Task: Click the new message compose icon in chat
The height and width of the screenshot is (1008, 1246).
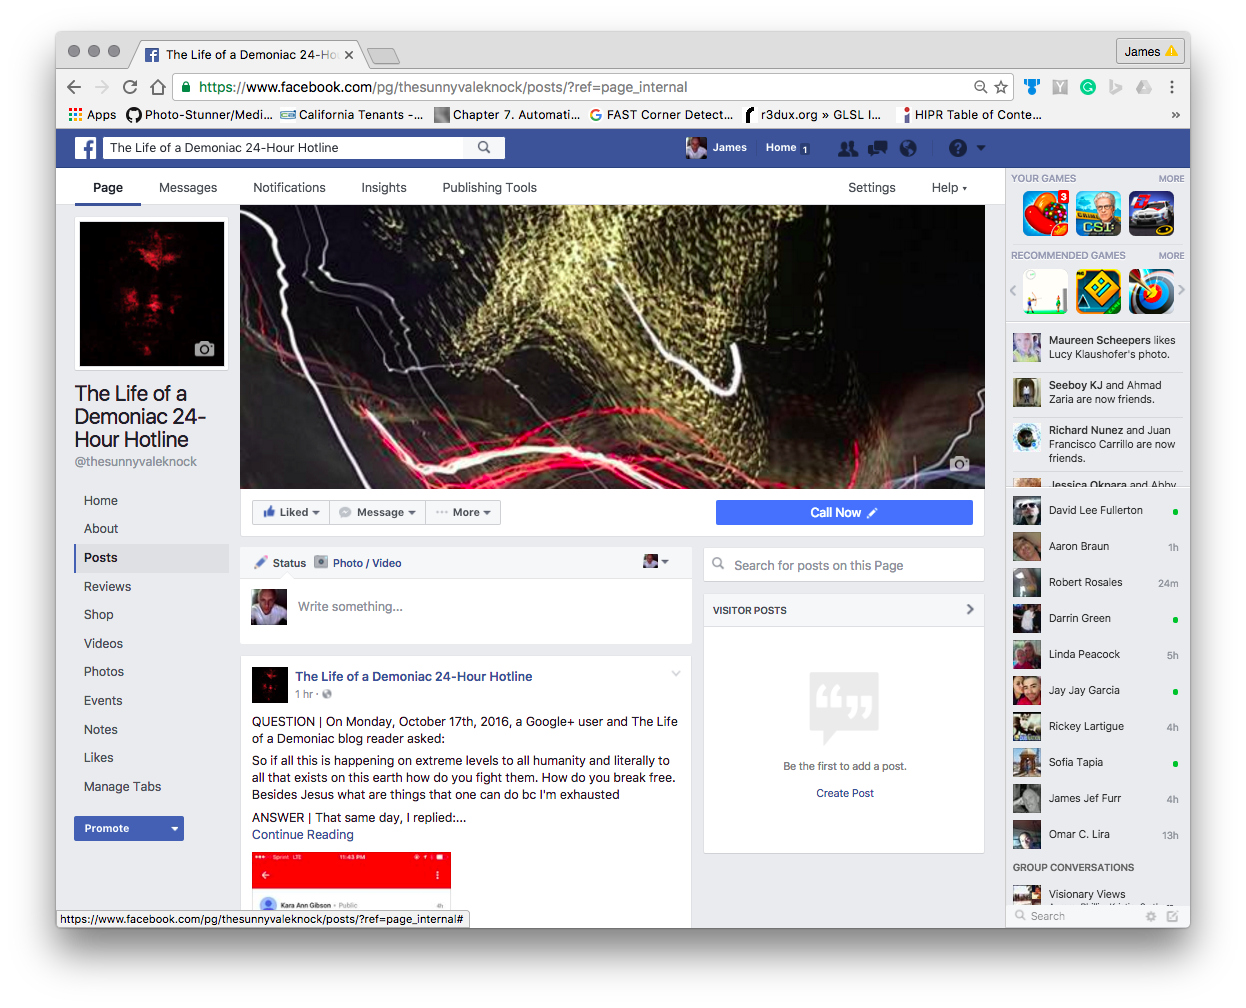Action: (1172, 916)
